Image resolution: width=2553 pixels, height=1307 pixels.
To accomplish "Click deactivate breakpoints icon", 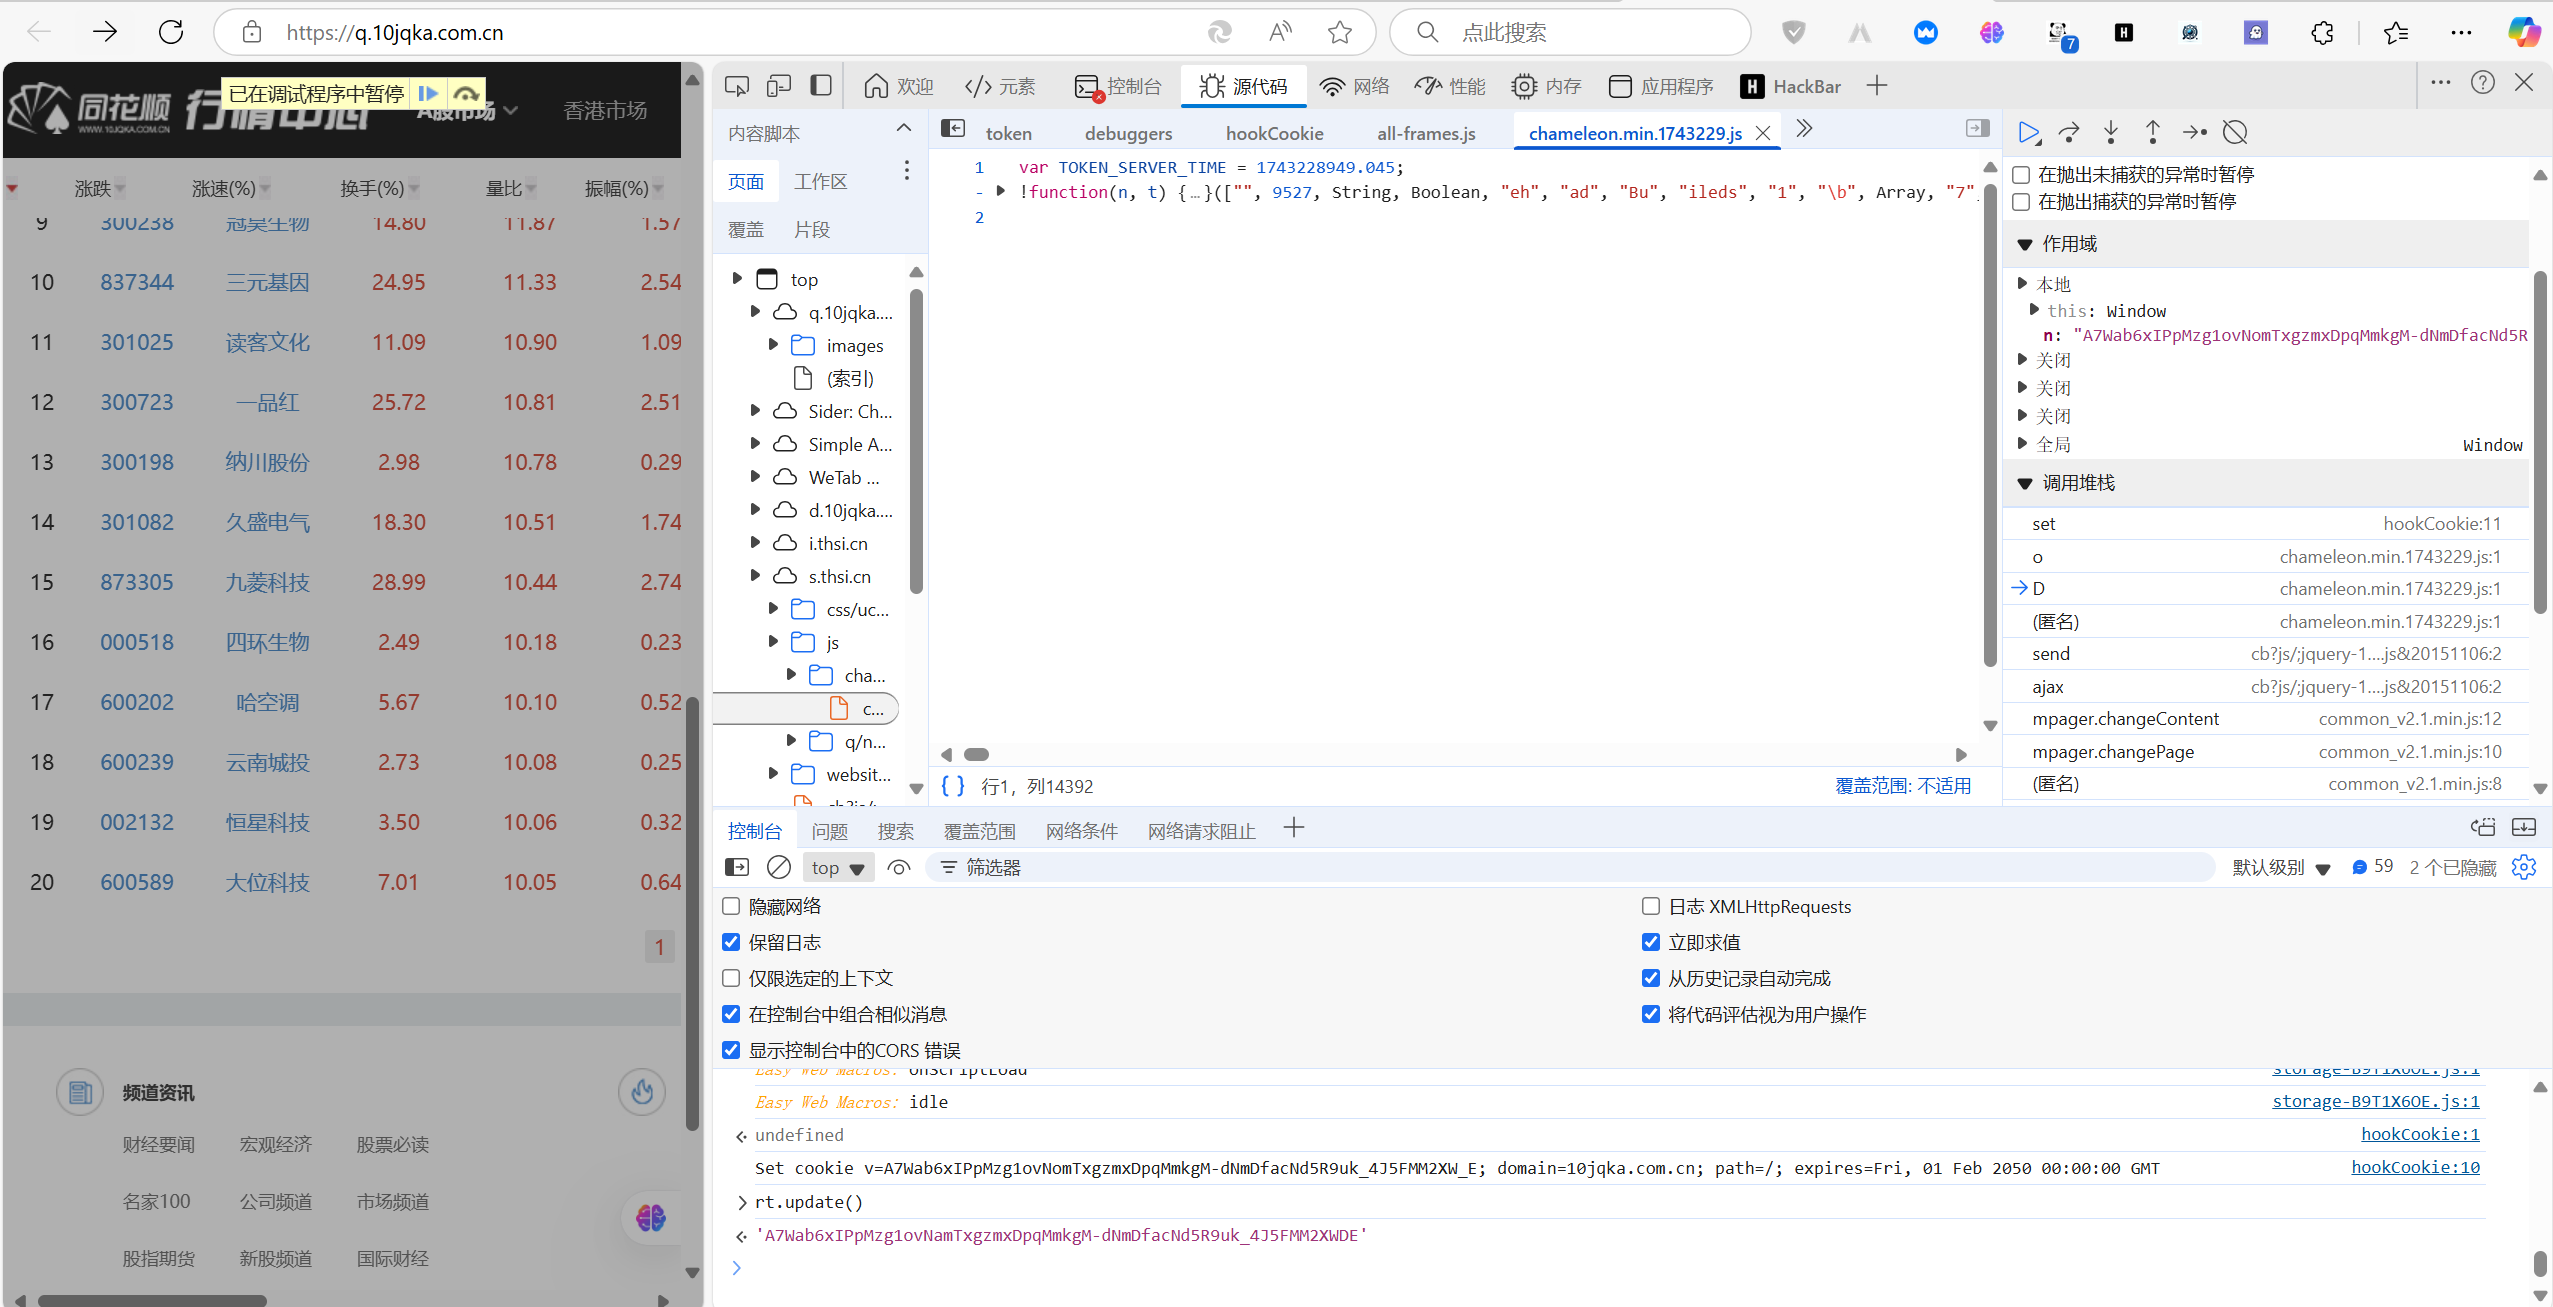I will point(2235,133).
